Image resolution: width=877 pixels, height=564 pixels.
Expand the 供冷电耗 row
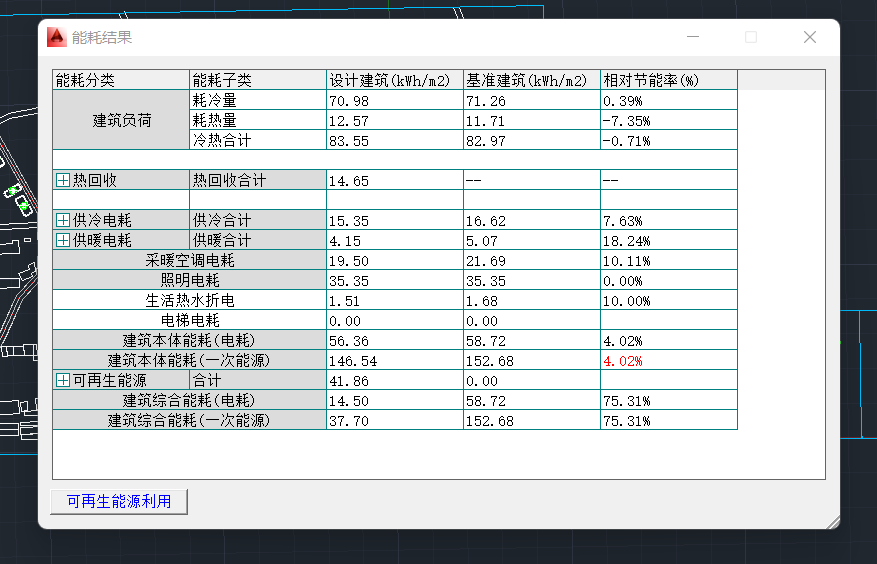[x=62, y=220]
